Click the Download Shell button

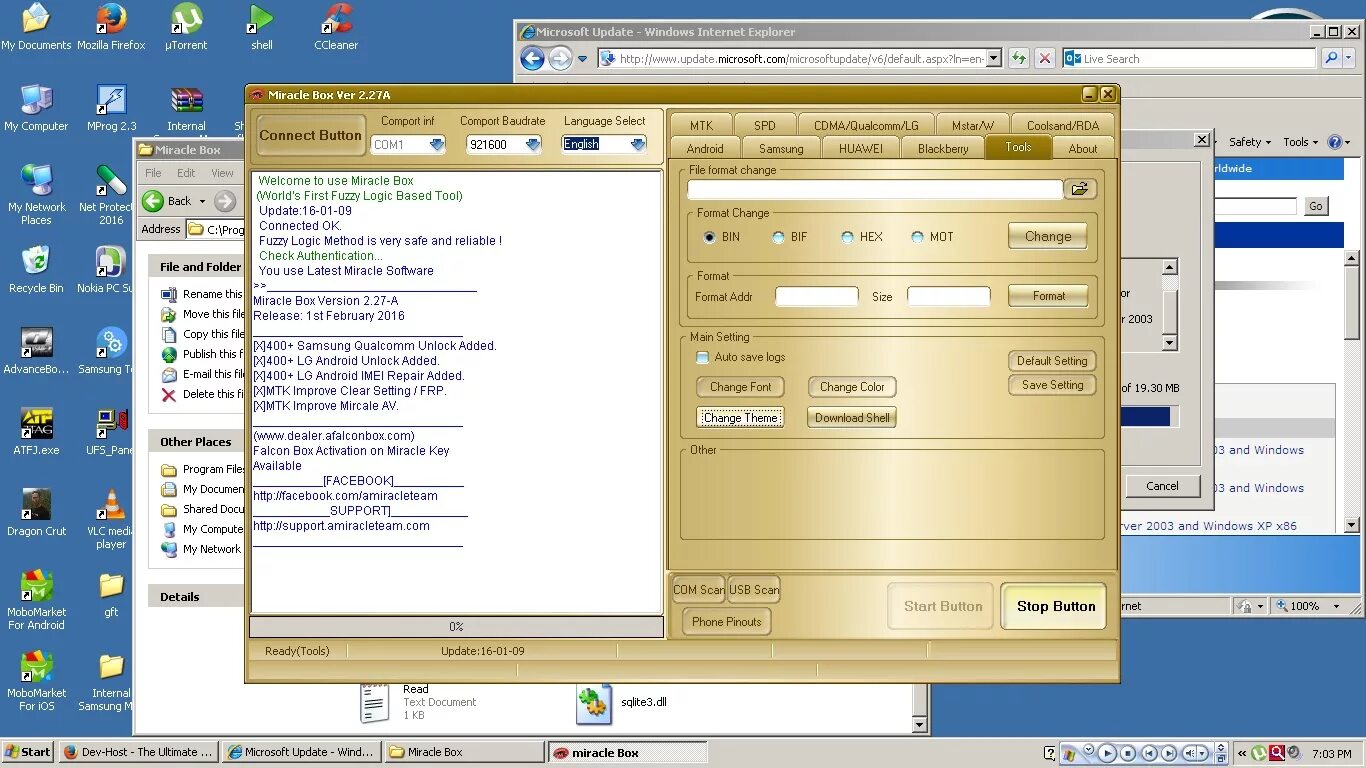tap(852, 418)
